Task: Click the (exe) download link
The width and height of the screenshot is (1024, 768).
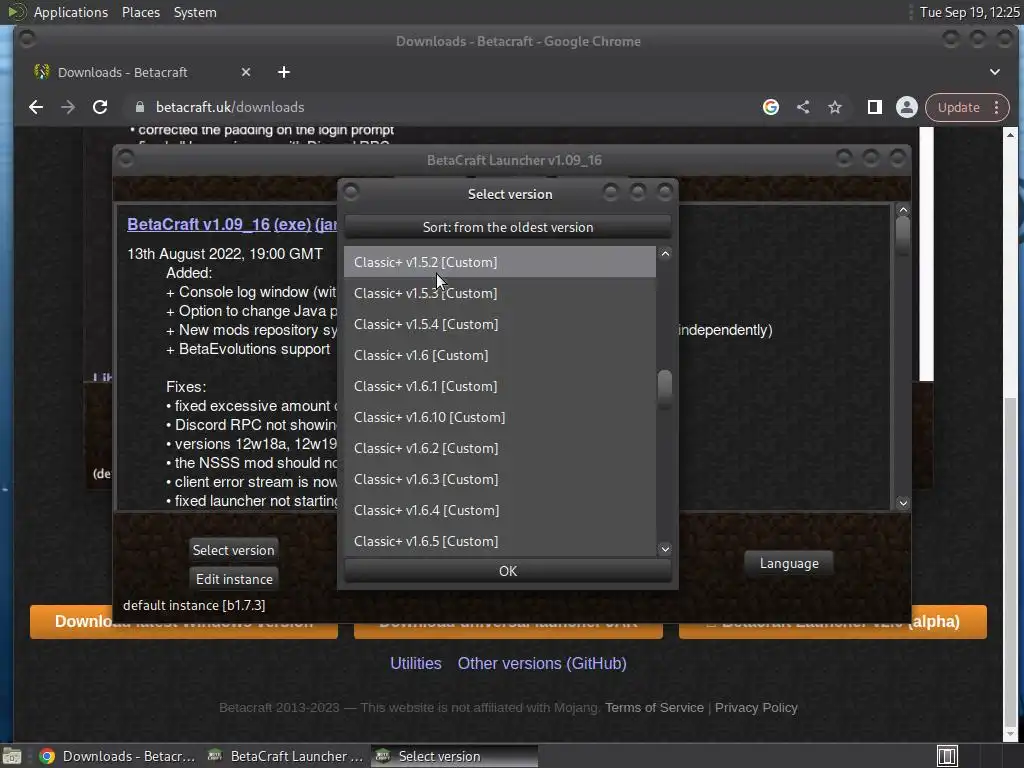Action: pyautogui.click(x=293, y=224)
